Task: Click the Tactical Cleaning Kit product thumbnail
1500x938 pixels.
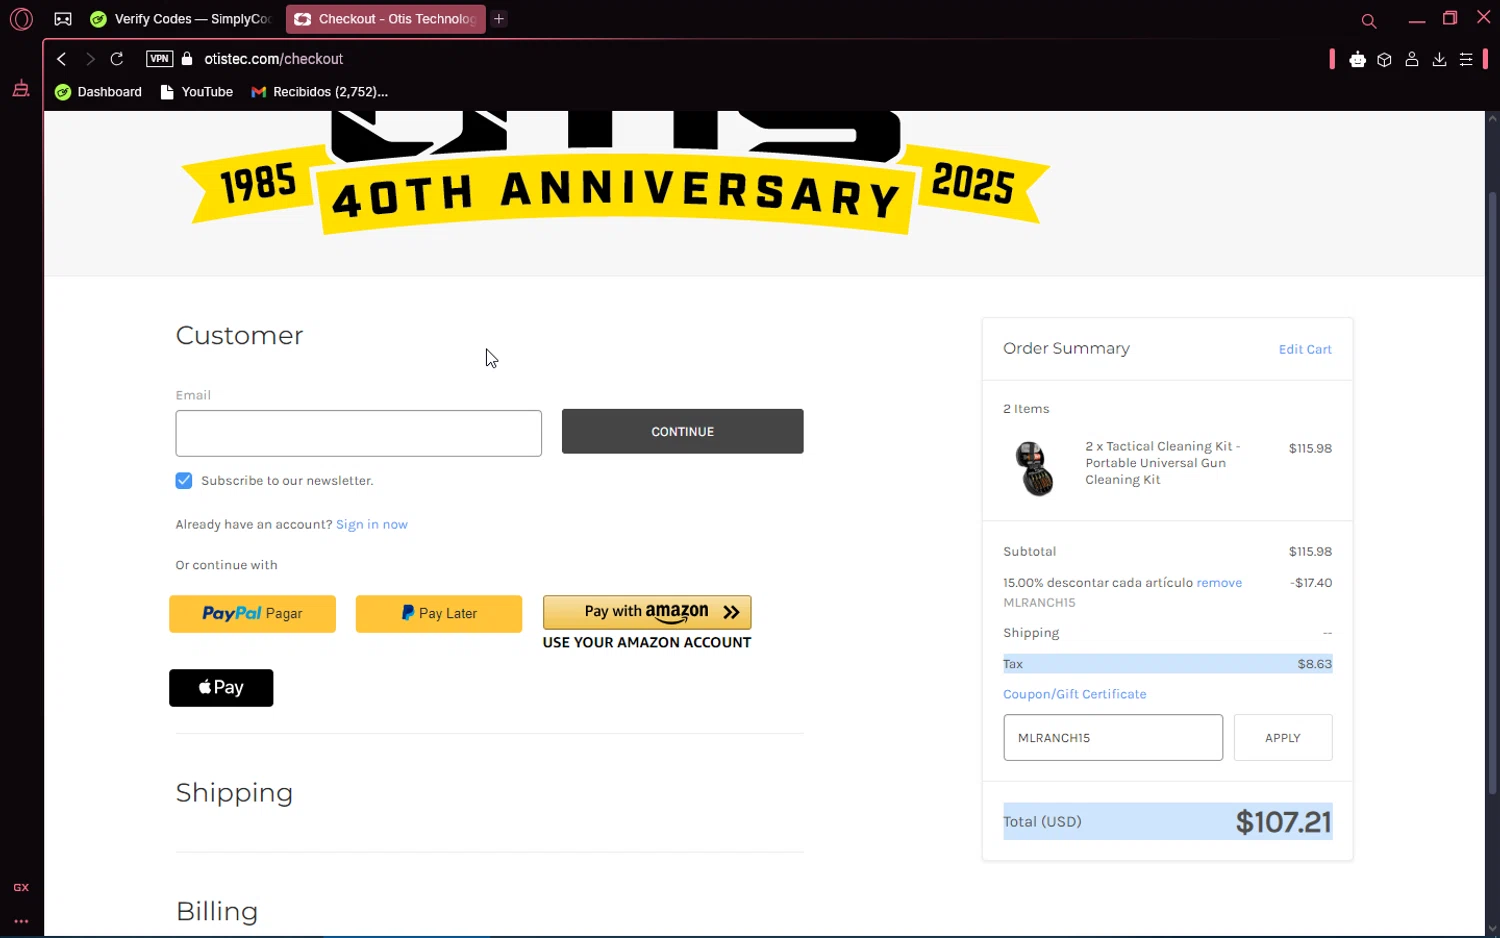Action: 1034,468
